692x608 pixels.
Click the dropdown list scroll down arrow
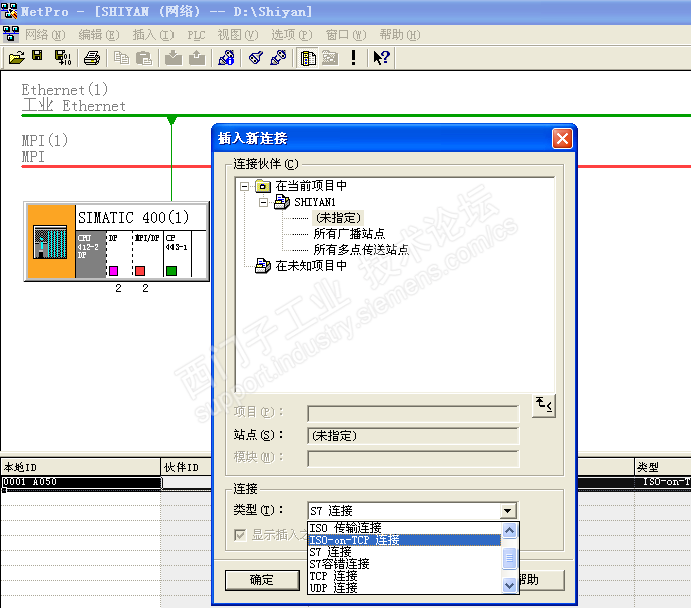tap(509, 585)
